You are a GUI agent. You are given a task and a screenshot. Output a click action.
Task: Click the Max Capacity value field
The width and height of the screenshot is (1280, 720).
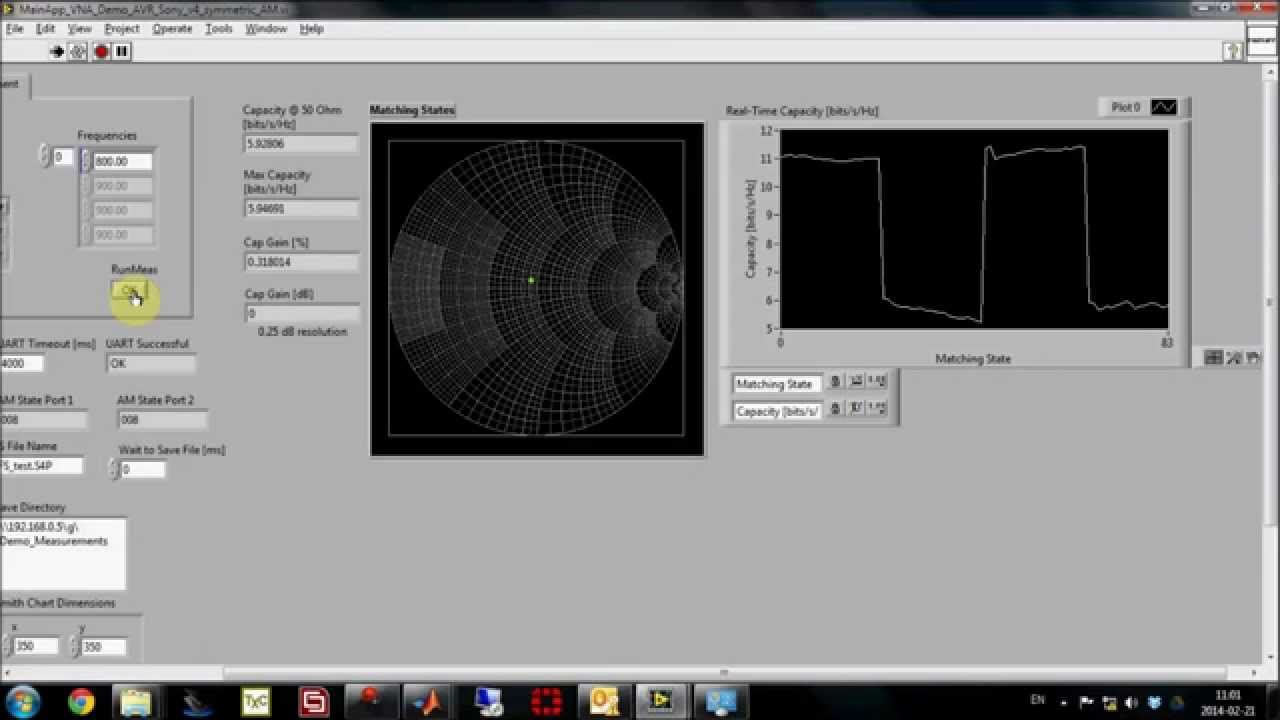point(301,209)
